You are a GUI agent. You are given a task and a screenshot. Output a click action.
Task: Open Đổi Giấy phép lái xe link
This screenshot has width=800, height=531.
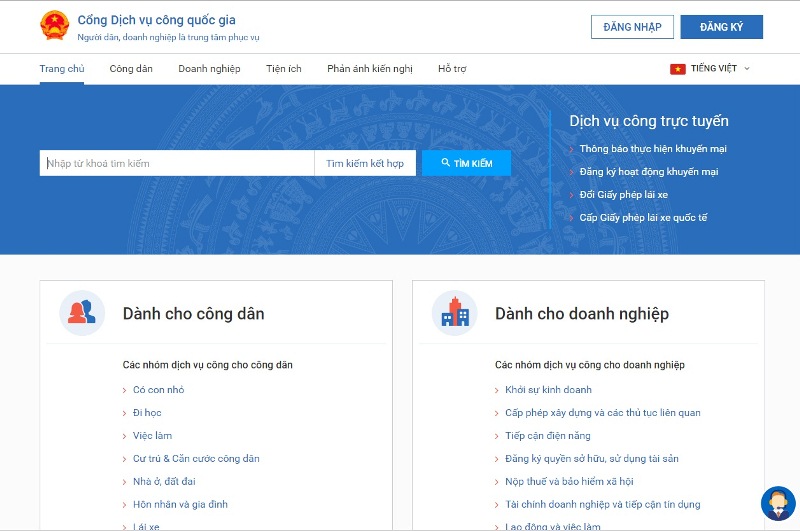[x=623, y=194]
